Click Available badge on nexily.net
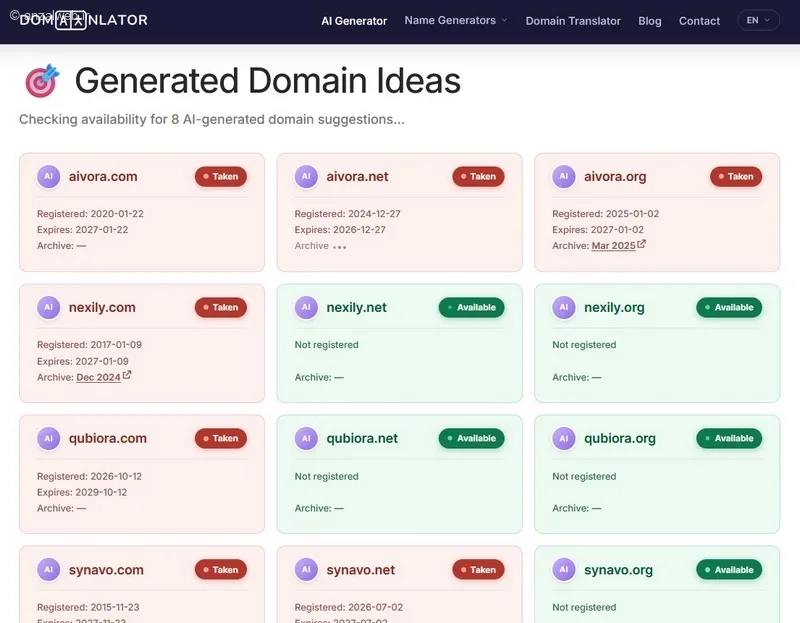Screen dimensions: 800x623 click(471, 307)
